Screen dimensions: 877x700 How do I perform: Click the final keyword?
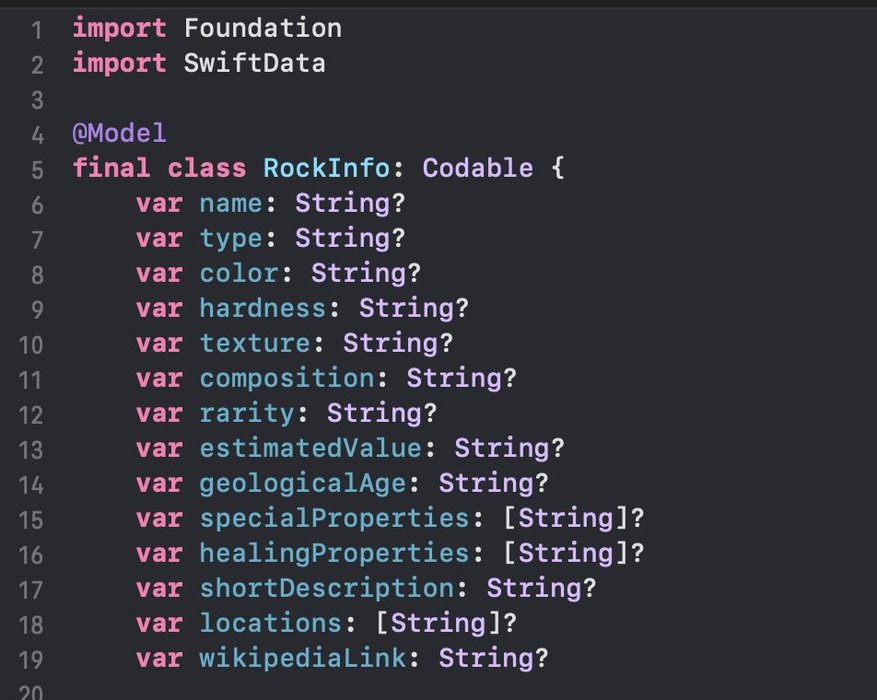(111, 168)
